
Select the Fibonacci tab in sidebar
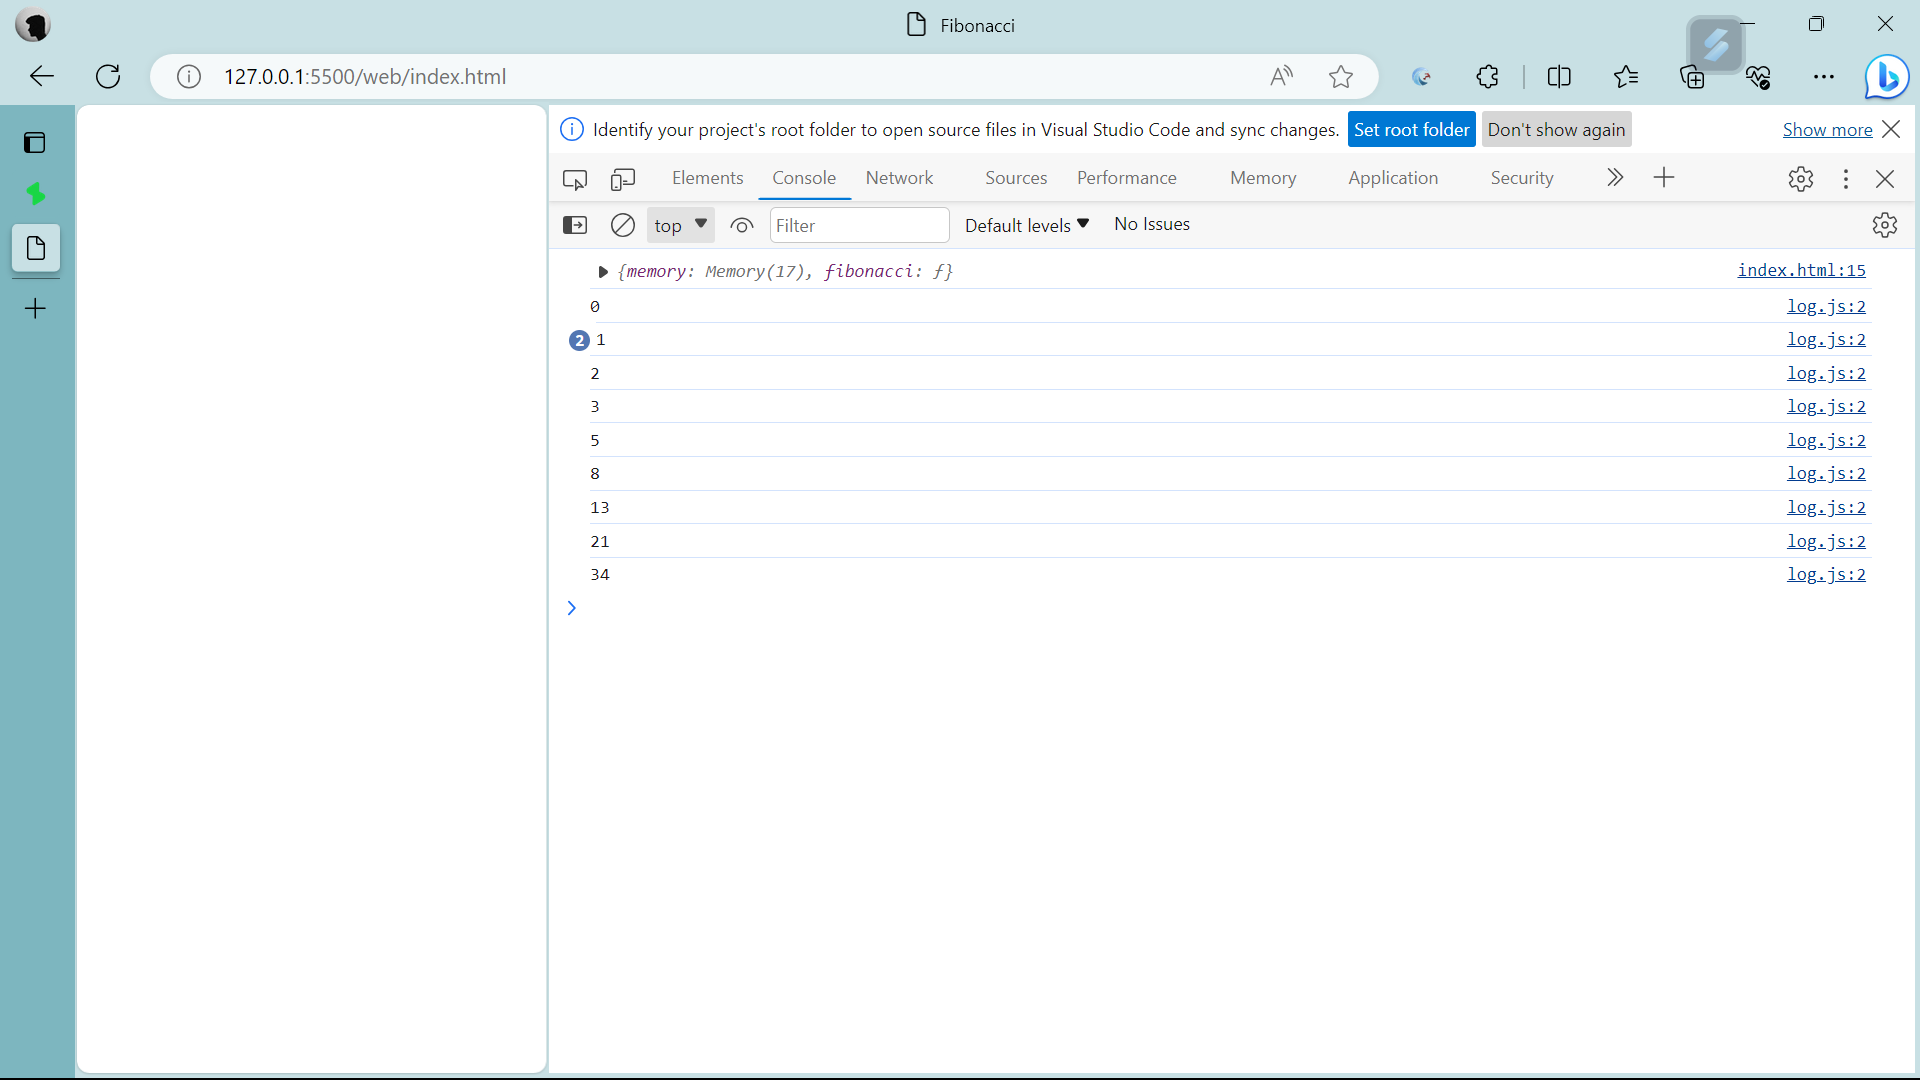point(36,248)
